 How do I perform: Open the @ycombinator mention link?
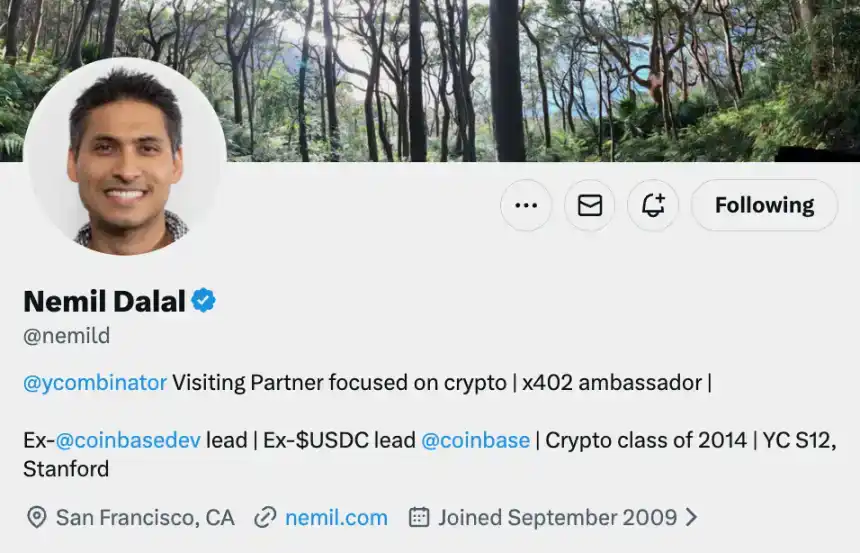pos(95,382)
